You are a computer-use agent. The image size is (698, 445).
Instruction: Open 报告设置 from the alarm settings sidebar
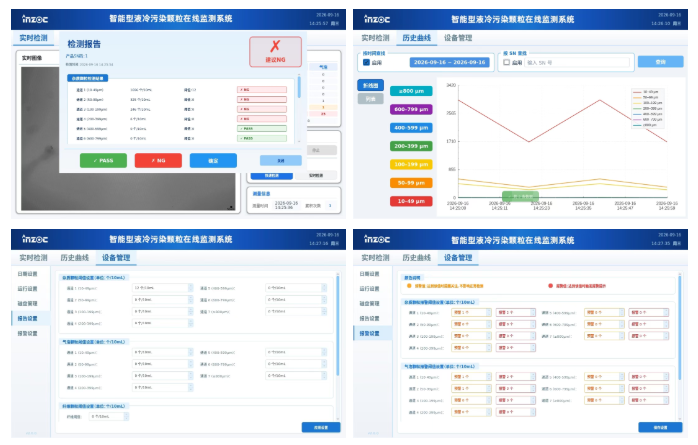click(x=369, y=318)
